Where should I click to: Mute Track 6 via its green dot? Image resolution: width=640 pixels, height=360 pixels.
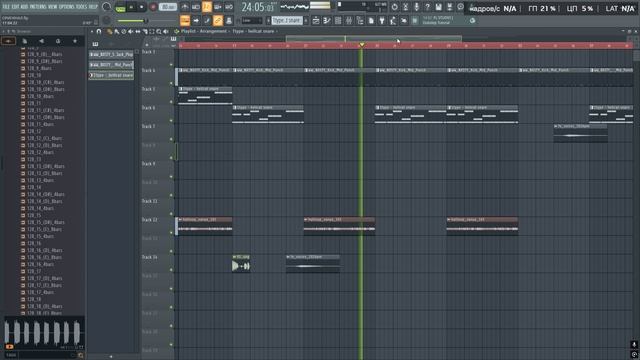point(171,120)
